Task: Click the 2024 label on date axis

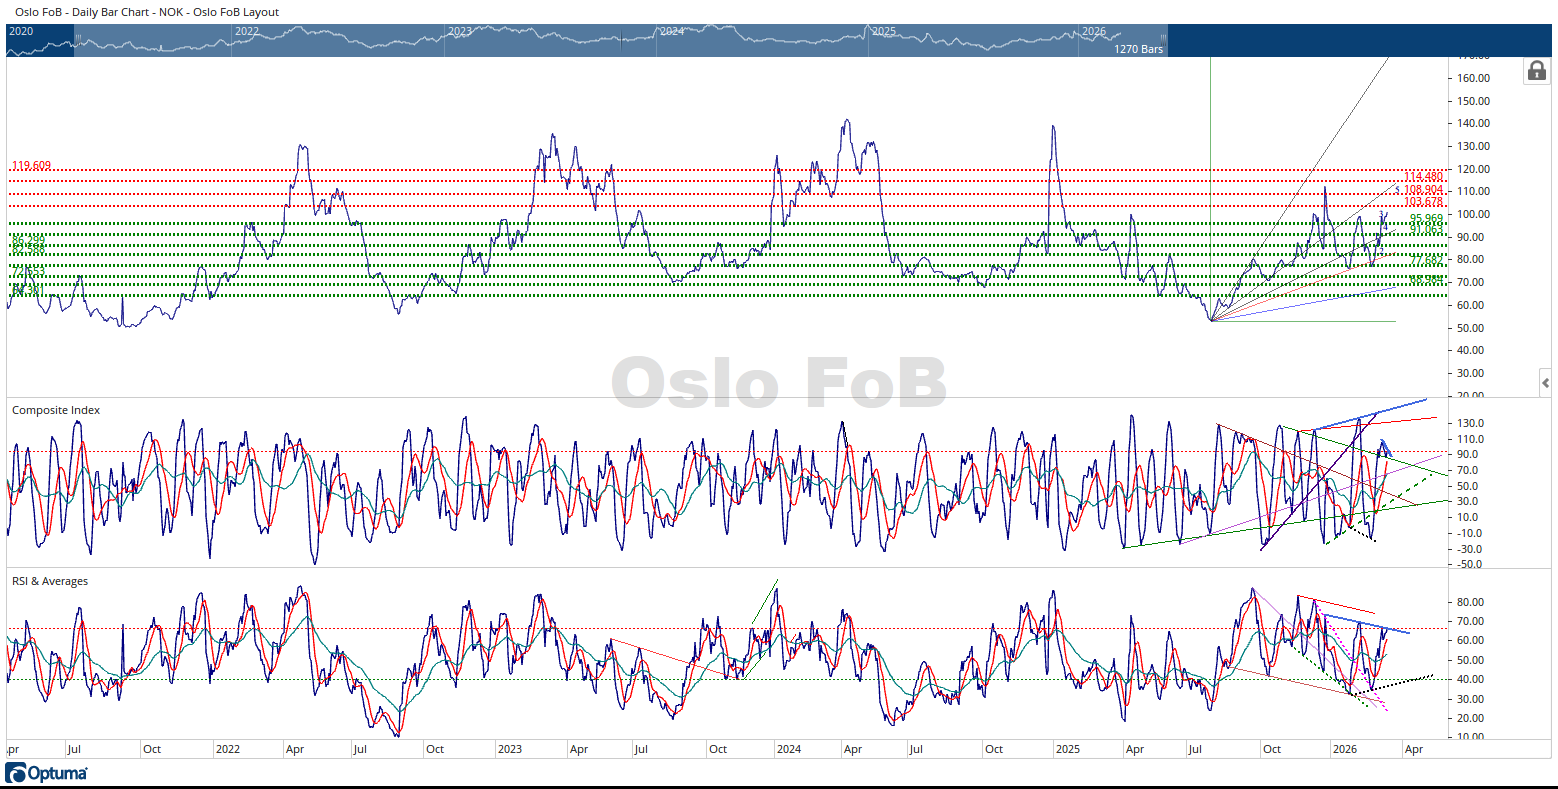Action: [x=789, y=749]
